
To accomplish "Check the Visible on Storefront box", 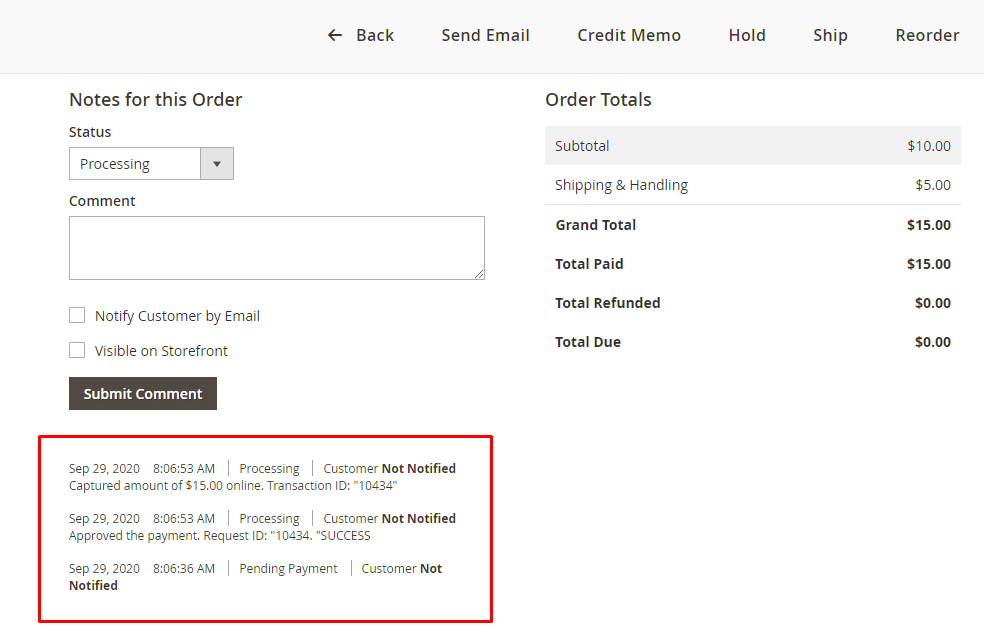I will [x=77, y=351].
